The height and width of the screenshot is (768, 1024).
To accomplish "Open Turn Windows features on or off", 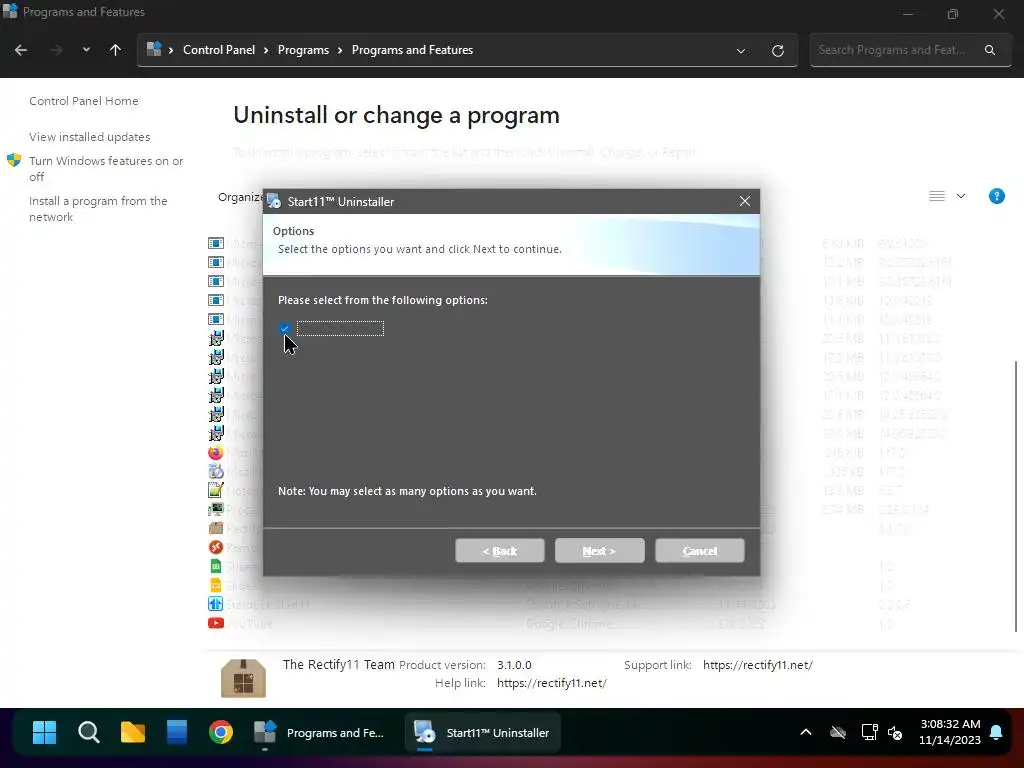I will (106, 168).
